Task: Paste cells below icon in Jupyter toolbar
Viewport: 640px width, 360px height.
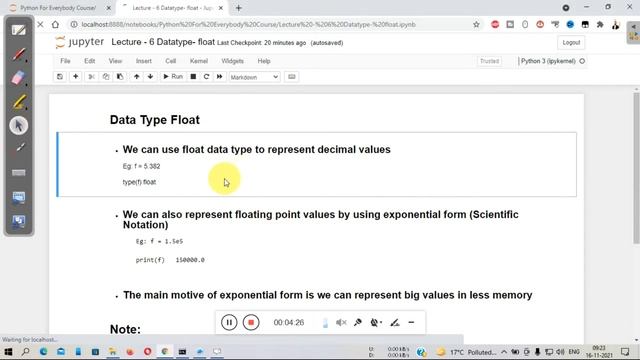Action: click(120, 77)
